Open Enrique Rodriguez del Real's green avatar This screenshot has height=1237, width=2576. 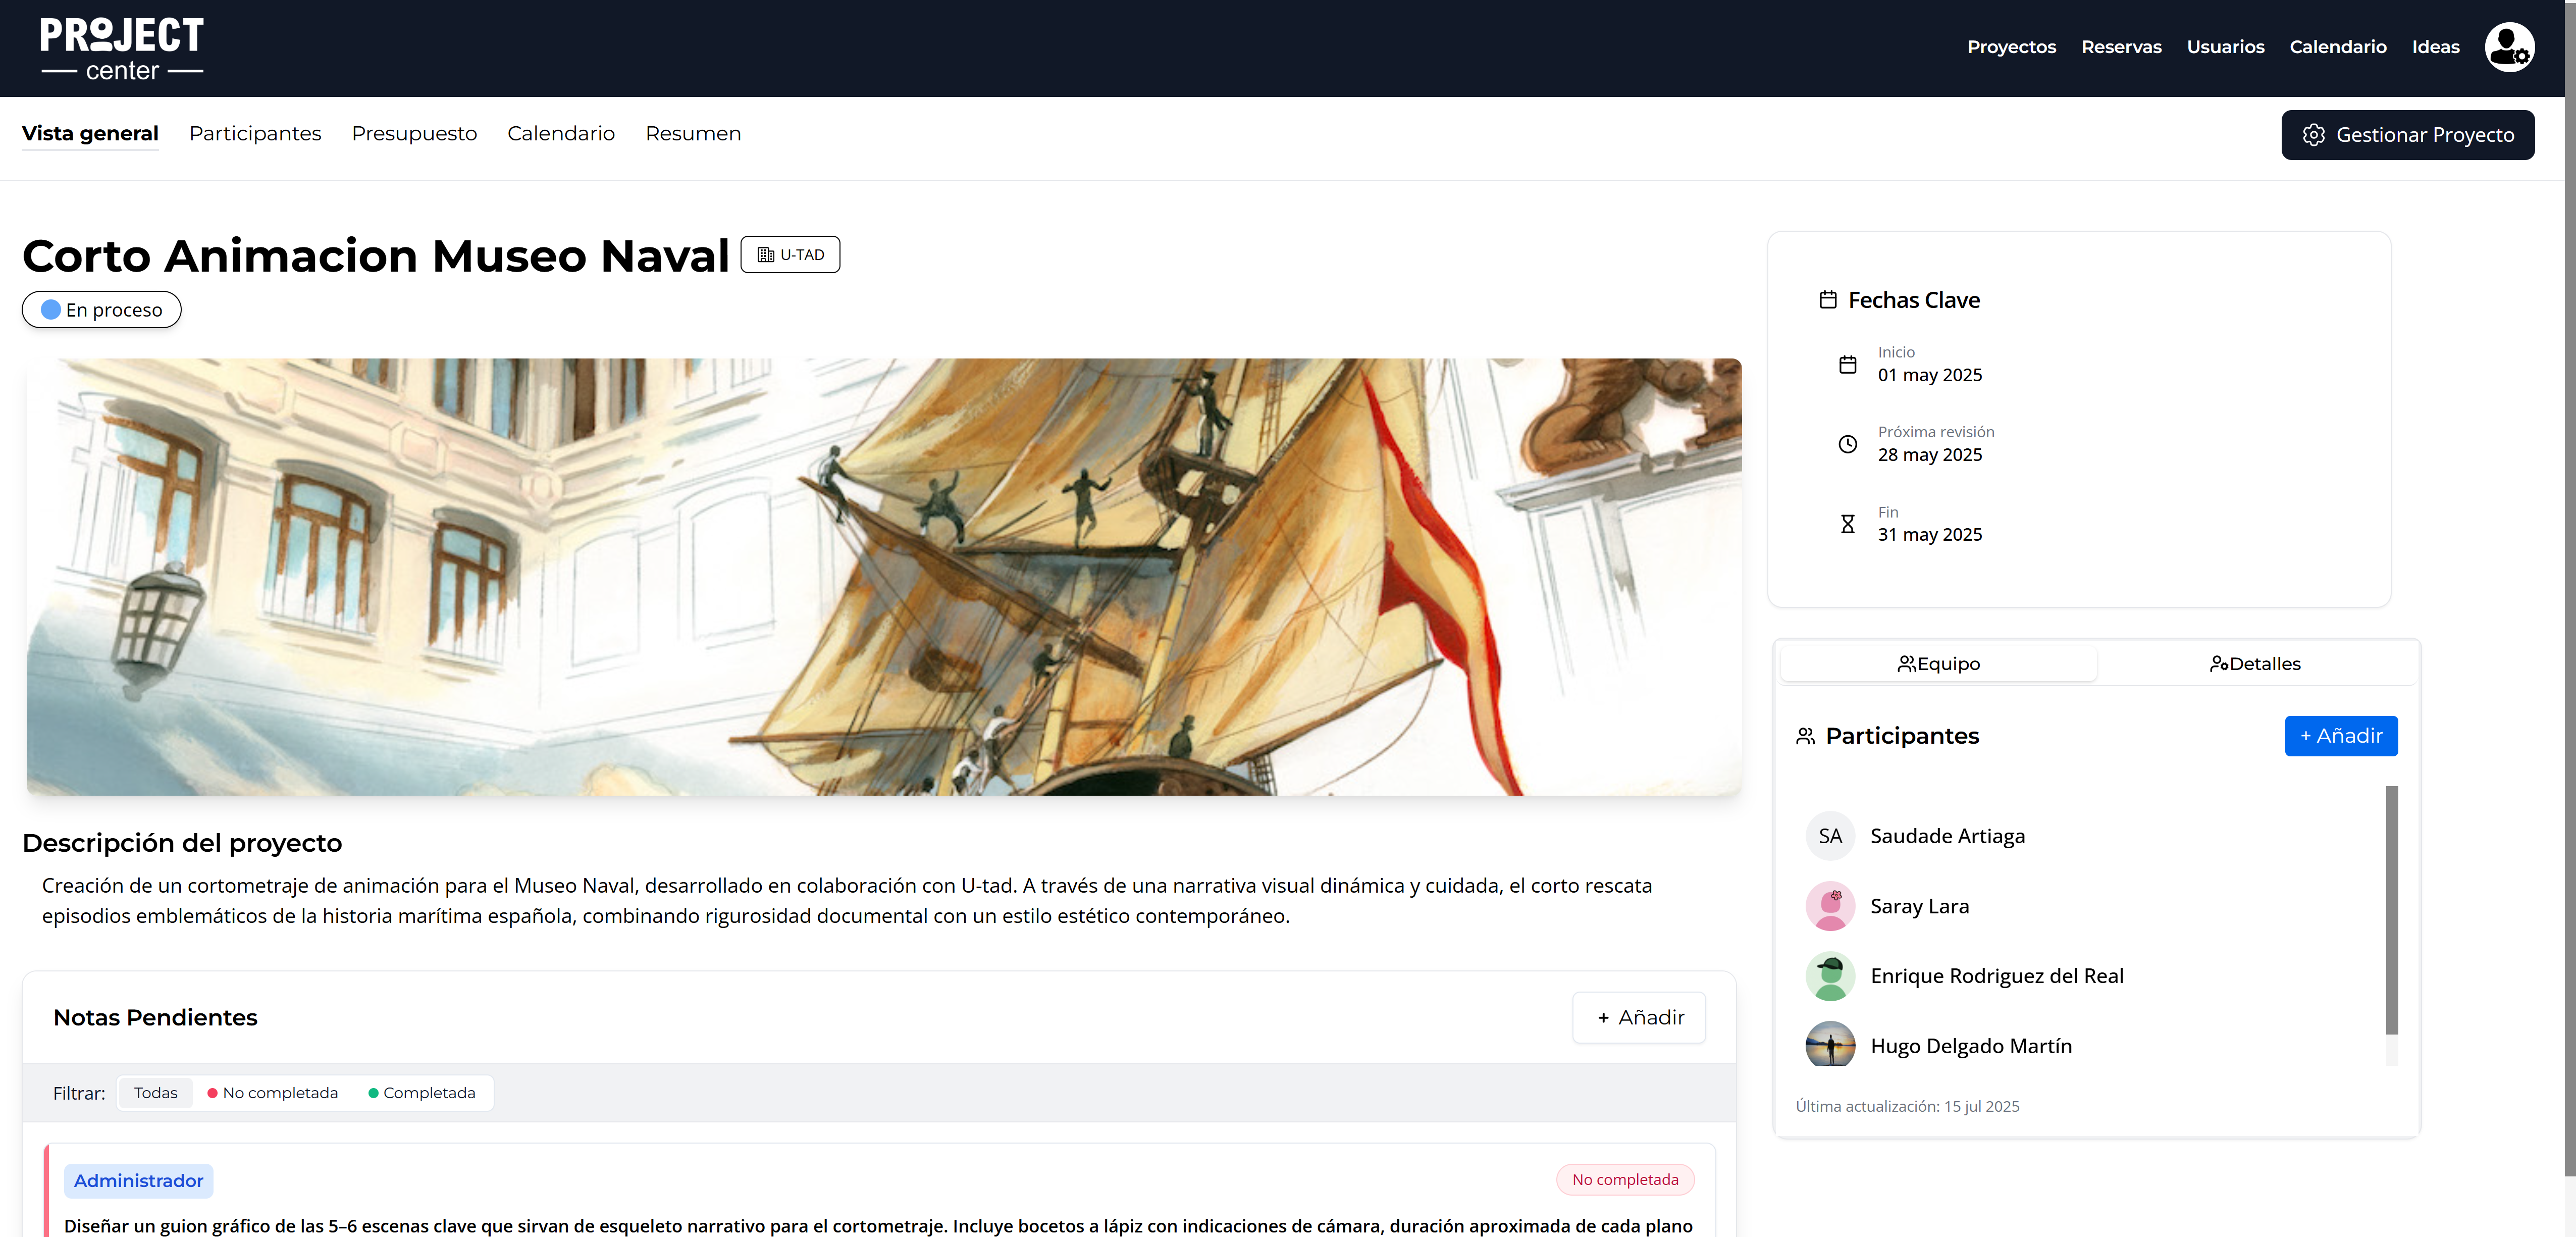click(1830, 976)
